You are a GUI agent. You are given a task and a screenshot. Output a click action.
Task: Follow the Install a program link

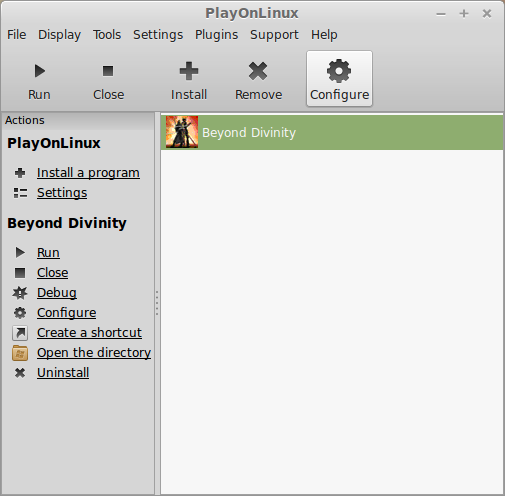tap(88, 173)
